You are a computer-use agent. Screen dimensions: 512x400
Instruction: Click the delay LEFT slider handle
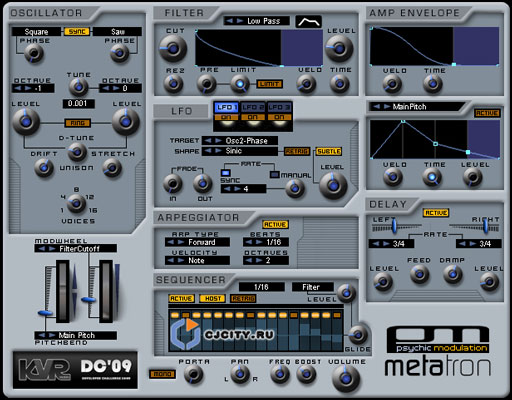tap(394, 225)
